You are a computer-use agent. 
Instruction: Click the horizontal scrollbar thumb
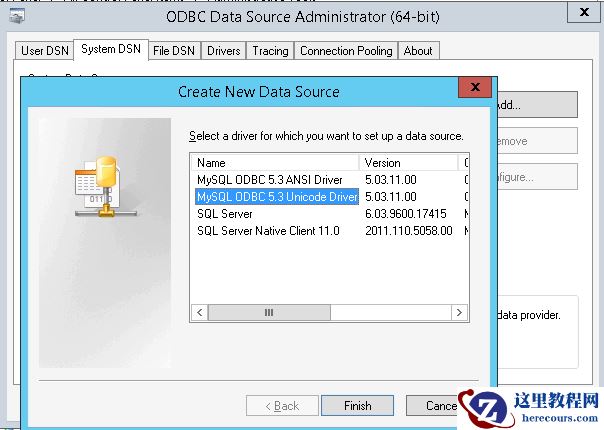268,313
